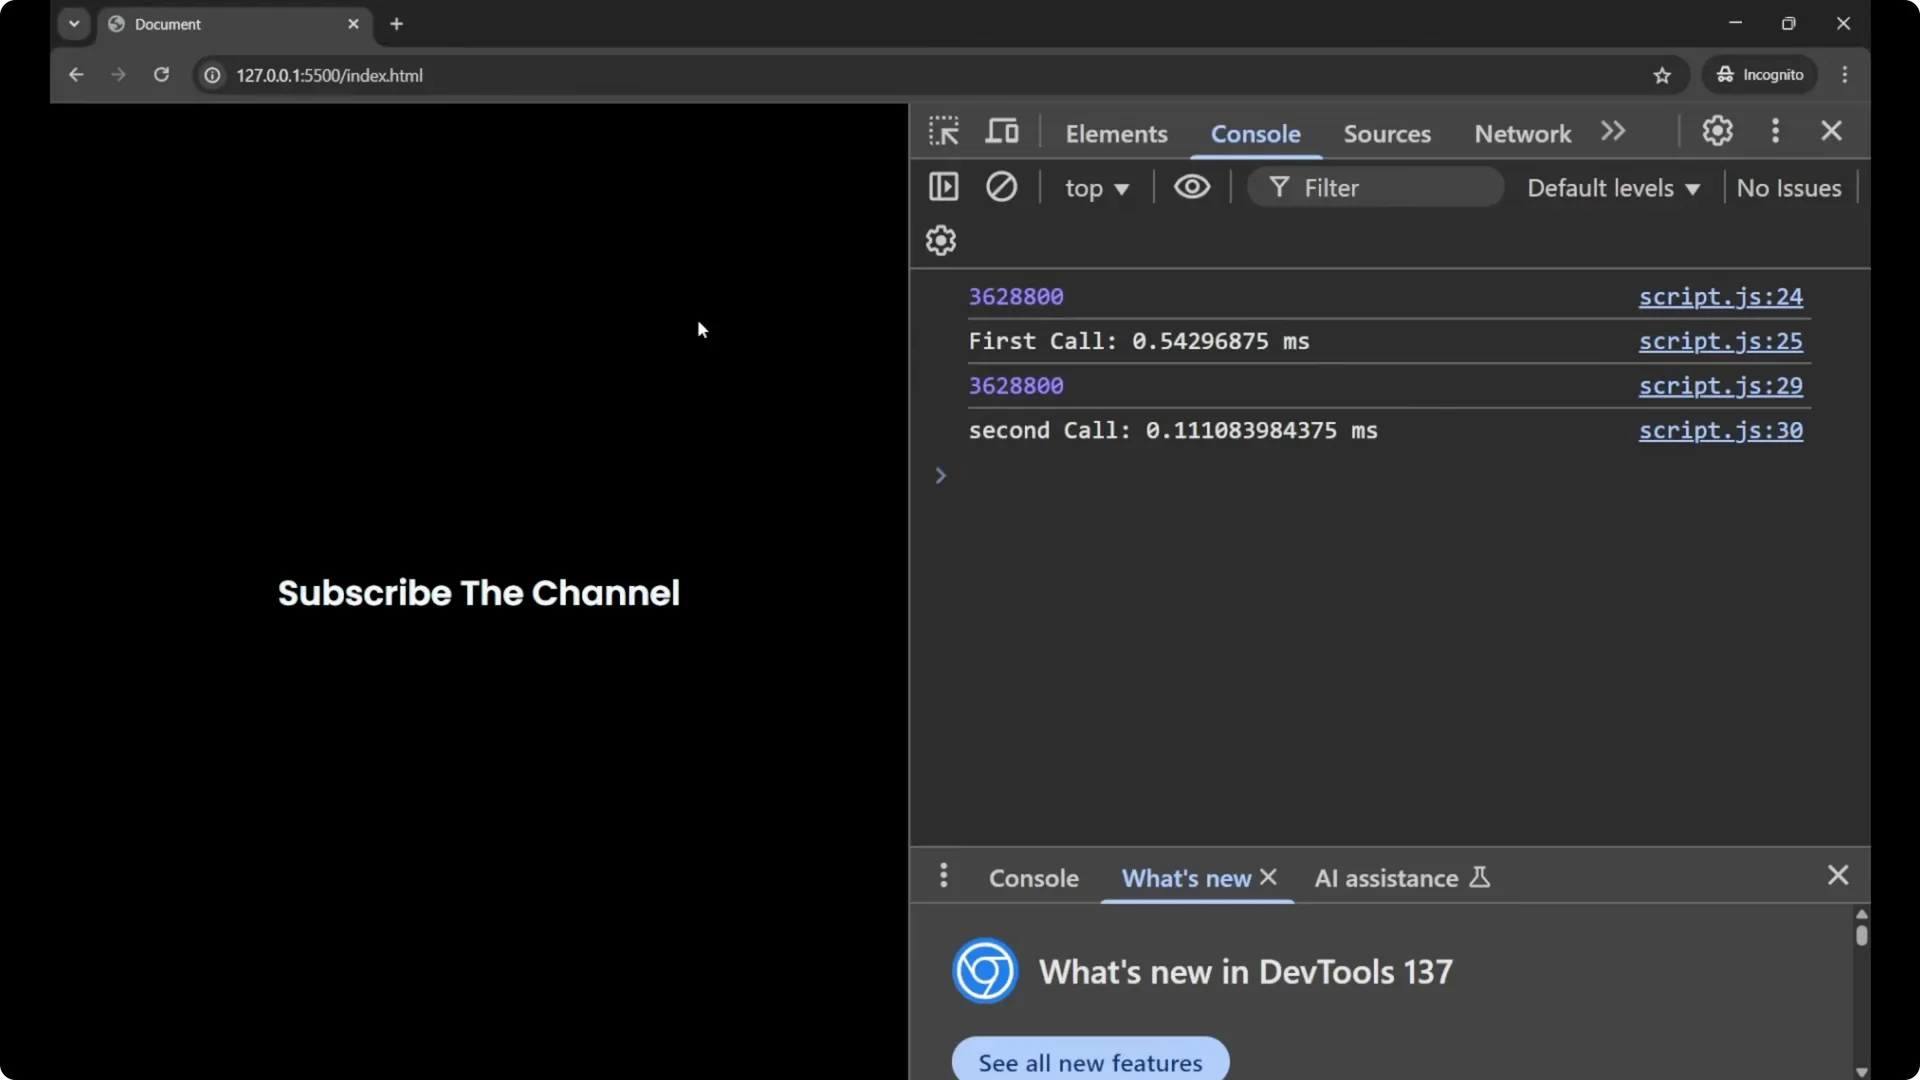The image size is (1920, 1080).
Task: Create live expression with eye icon
Action: (1191, 187)
